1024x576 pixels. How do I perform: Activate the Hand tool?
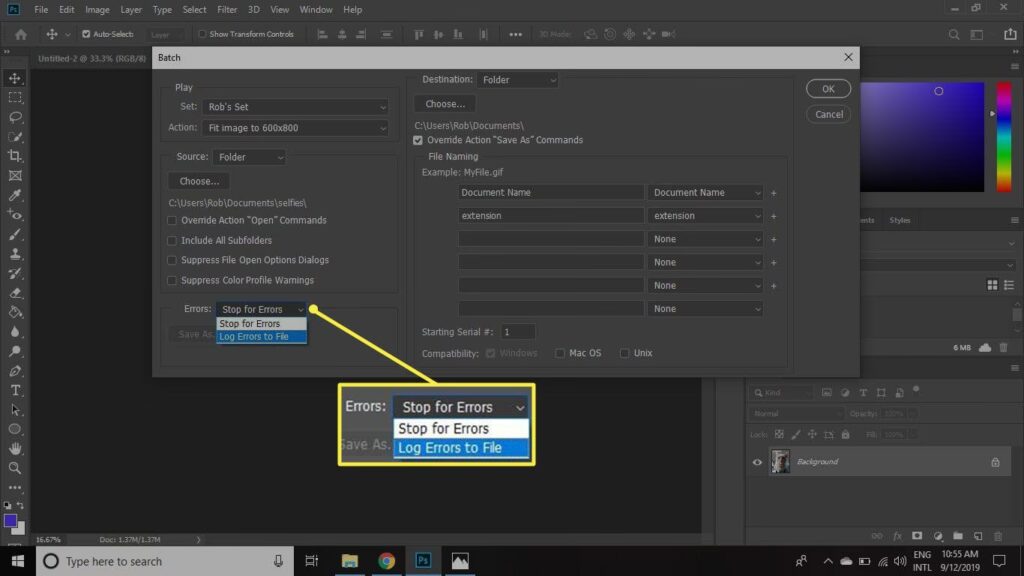coord(15,449)
